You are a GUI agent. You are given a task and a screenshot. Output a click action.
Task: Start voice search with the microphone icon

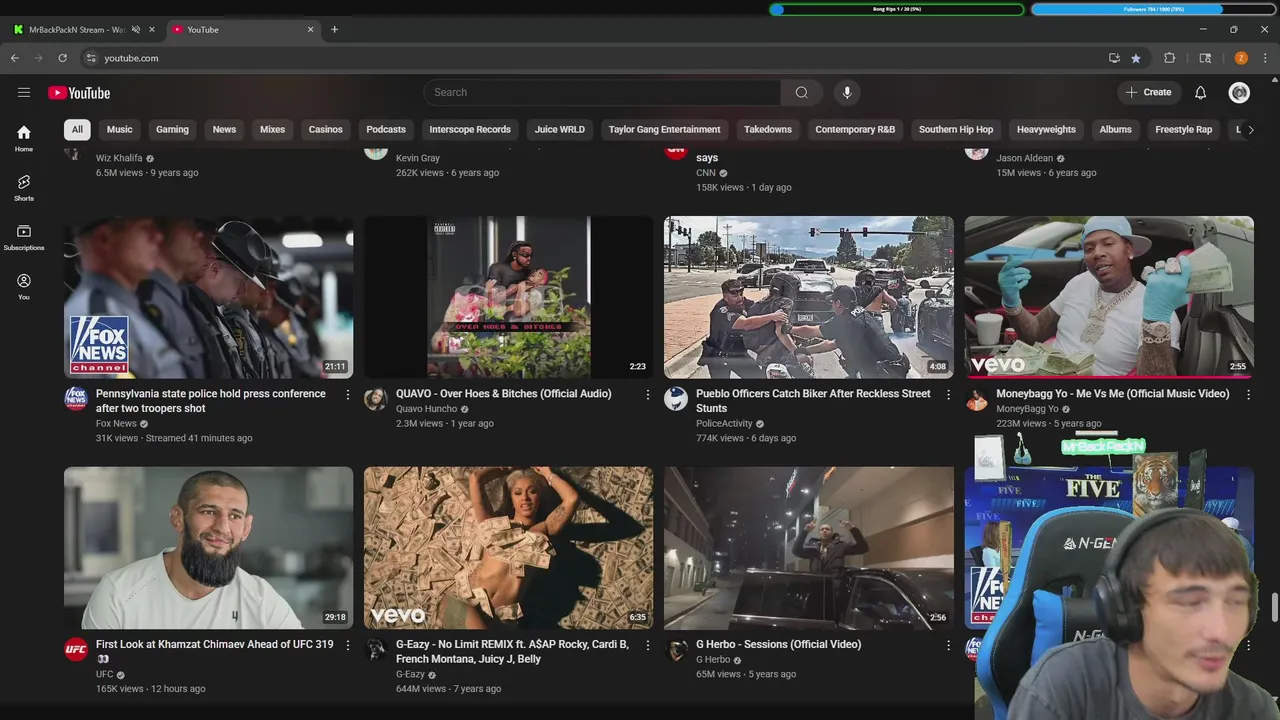coord(847,92)
